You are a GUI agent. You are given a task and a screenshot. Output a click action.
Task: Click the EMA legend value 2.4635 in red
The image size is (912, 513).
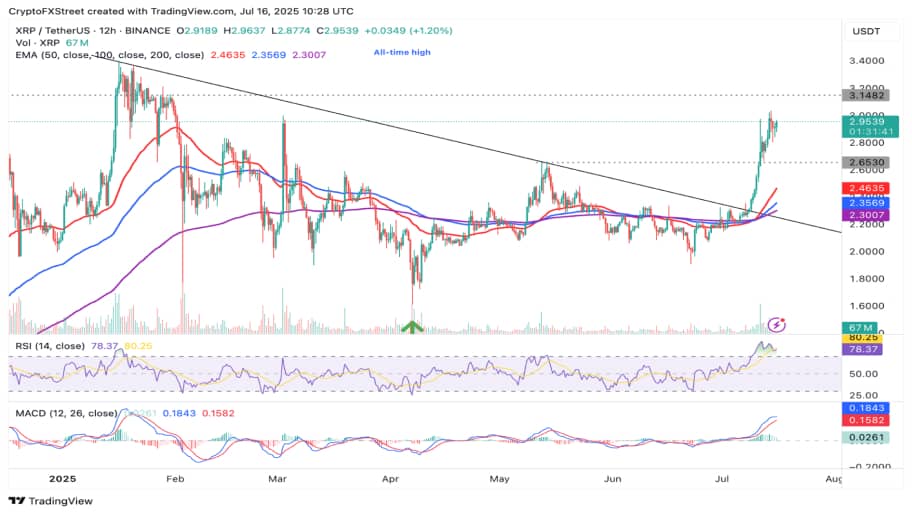(x=227, y=55)
